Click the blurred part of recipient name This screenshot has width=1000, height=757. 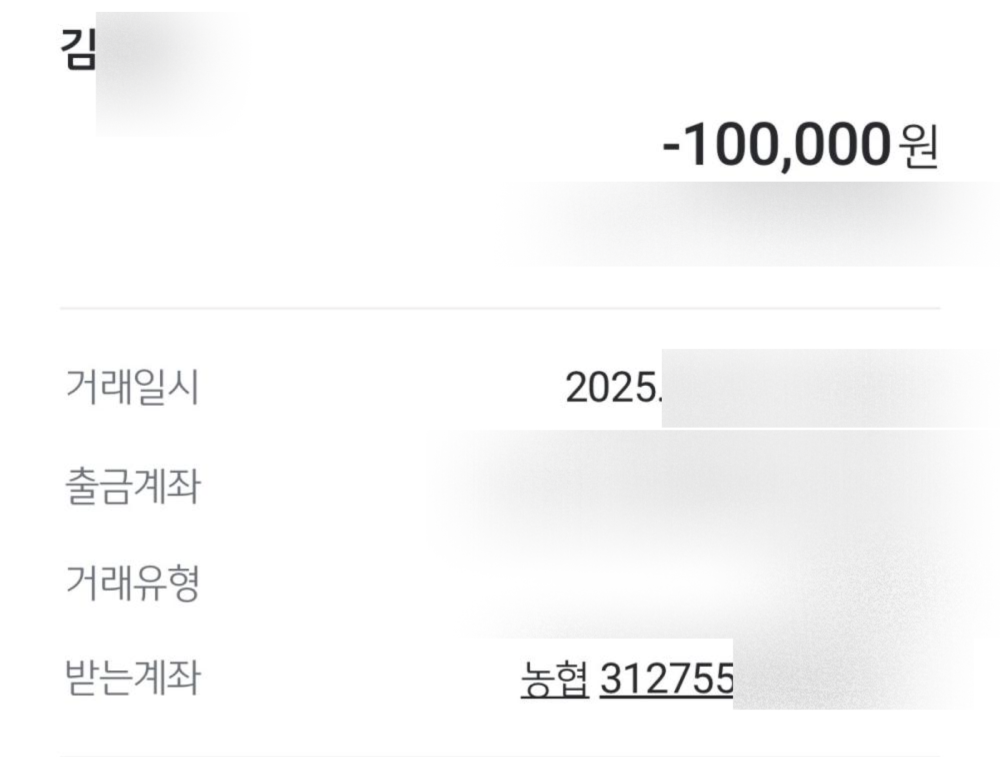pos(170,72)
